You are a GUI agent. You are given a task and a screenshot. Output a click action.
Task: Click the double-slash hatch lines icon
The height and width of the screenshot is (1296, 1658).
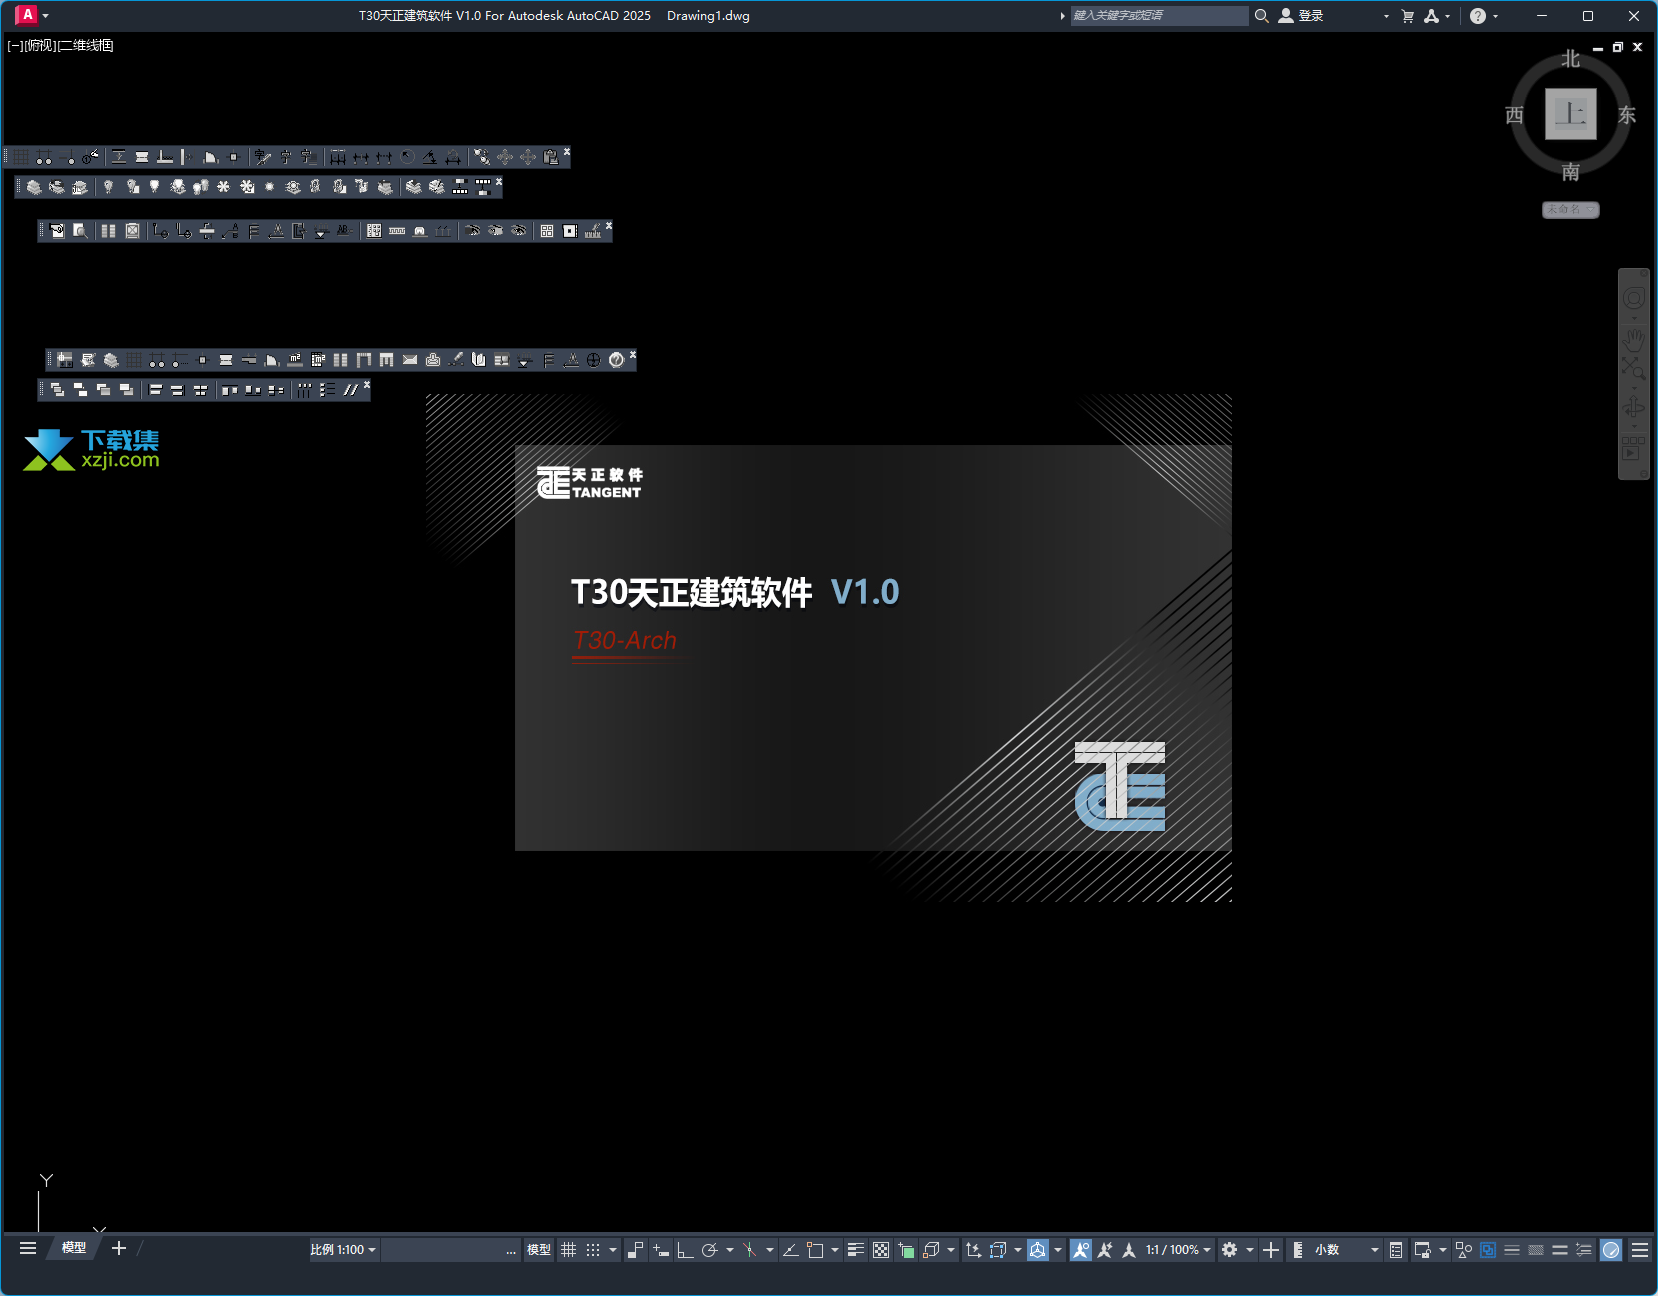(350, 390)
